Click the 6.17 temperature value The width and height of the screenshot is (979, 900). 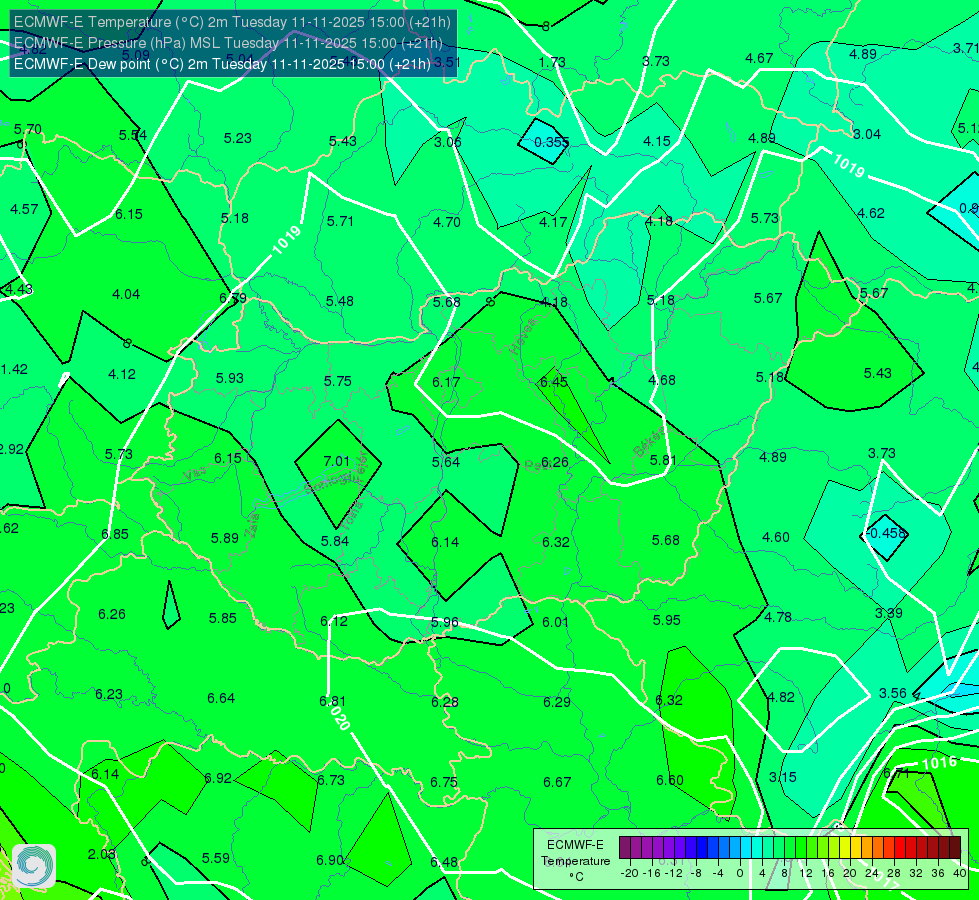pyautogui.click(x=446, y=382)
